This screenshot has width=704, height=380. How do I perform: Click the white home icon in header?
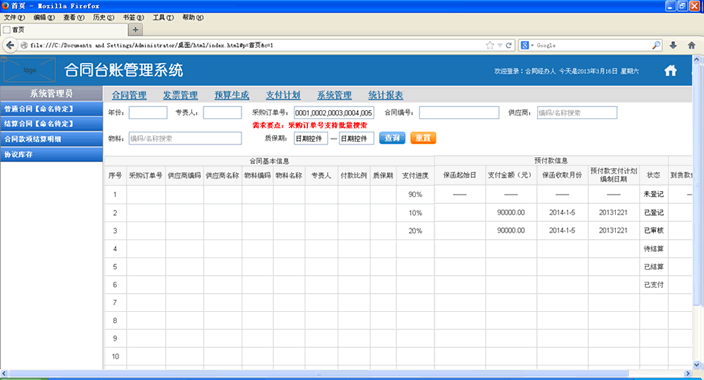[x=670, y=71]
